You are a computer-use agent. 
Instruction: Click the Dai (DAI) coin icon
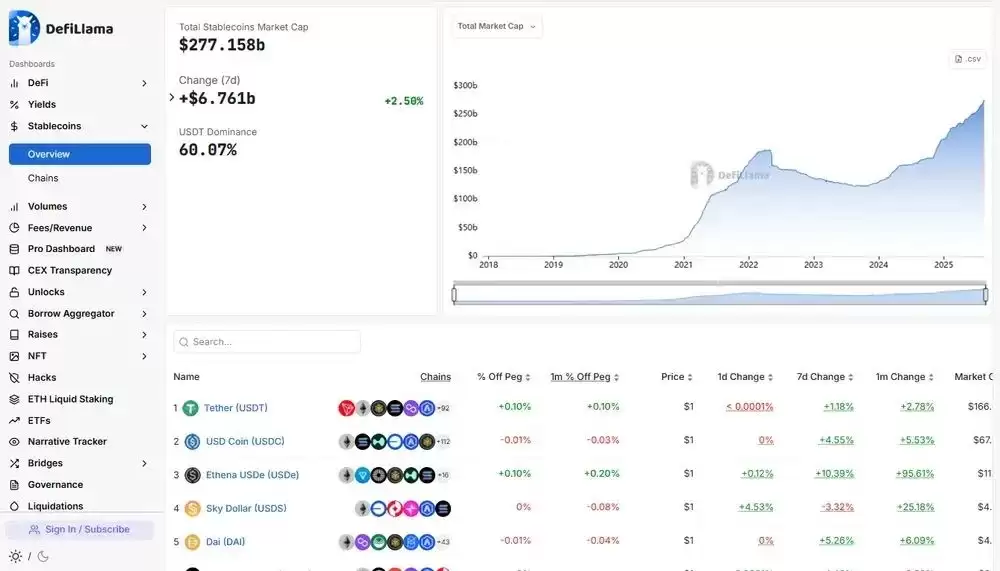[192, 542]
